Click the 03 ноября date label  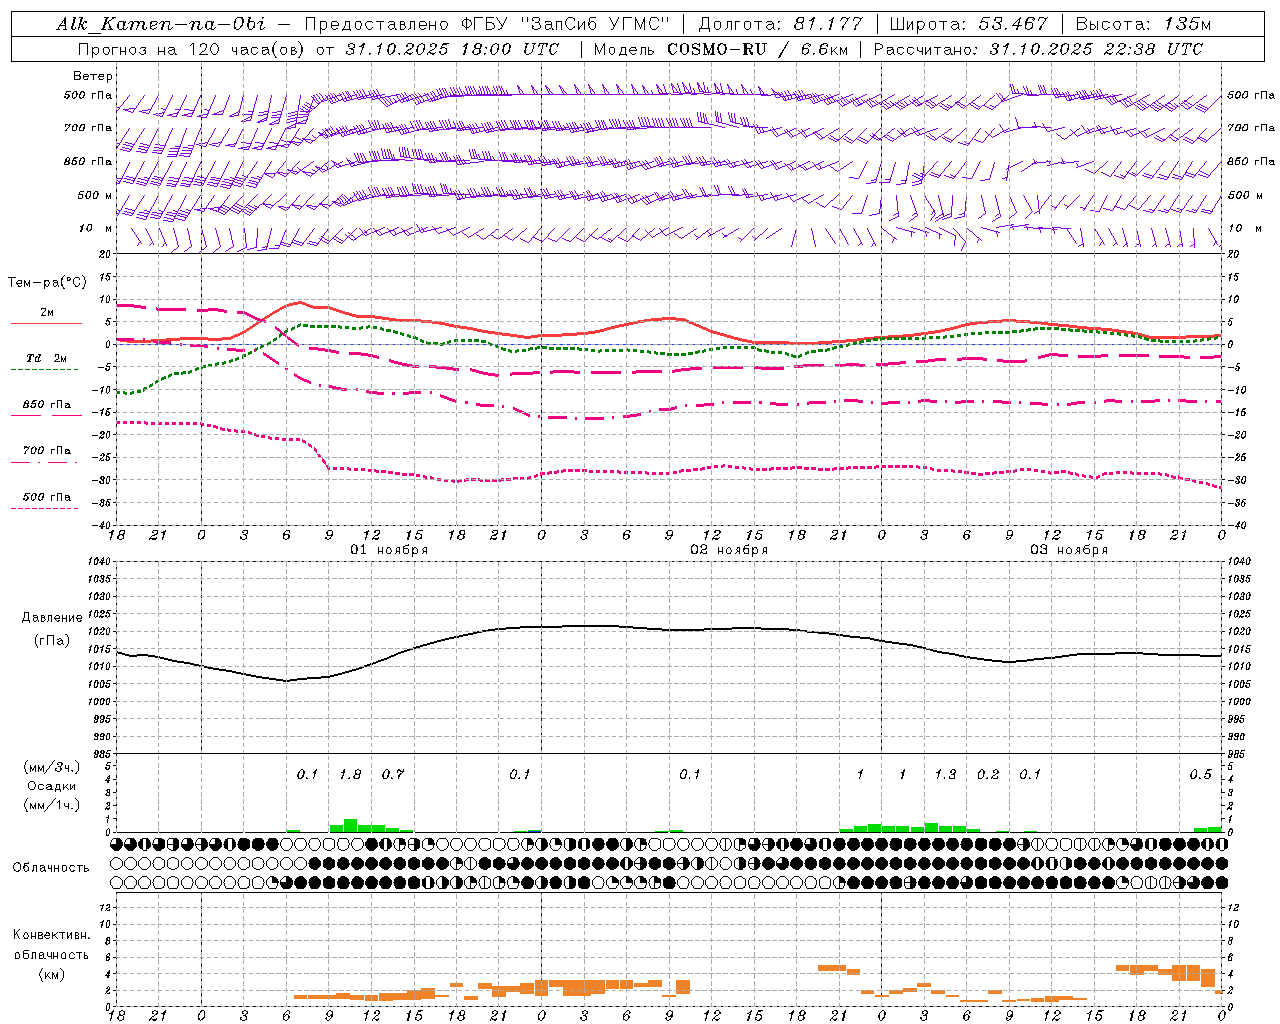pyautogui.click(x=1069, y=550)
